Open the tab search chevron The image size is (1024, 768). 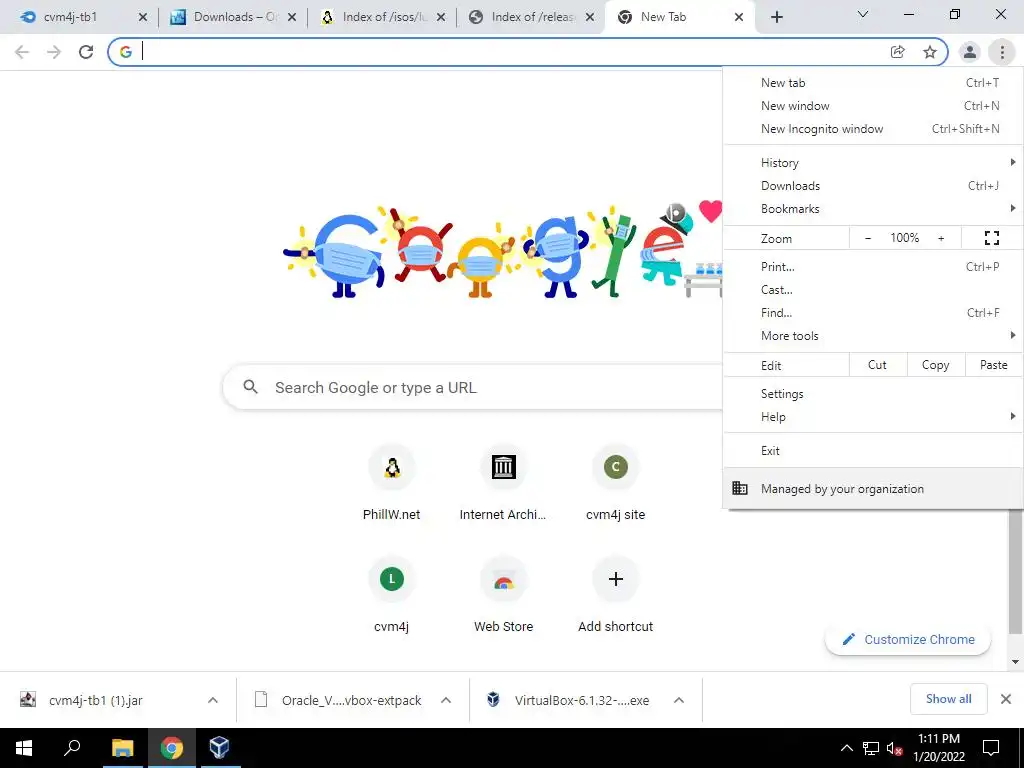pos(863,14)
